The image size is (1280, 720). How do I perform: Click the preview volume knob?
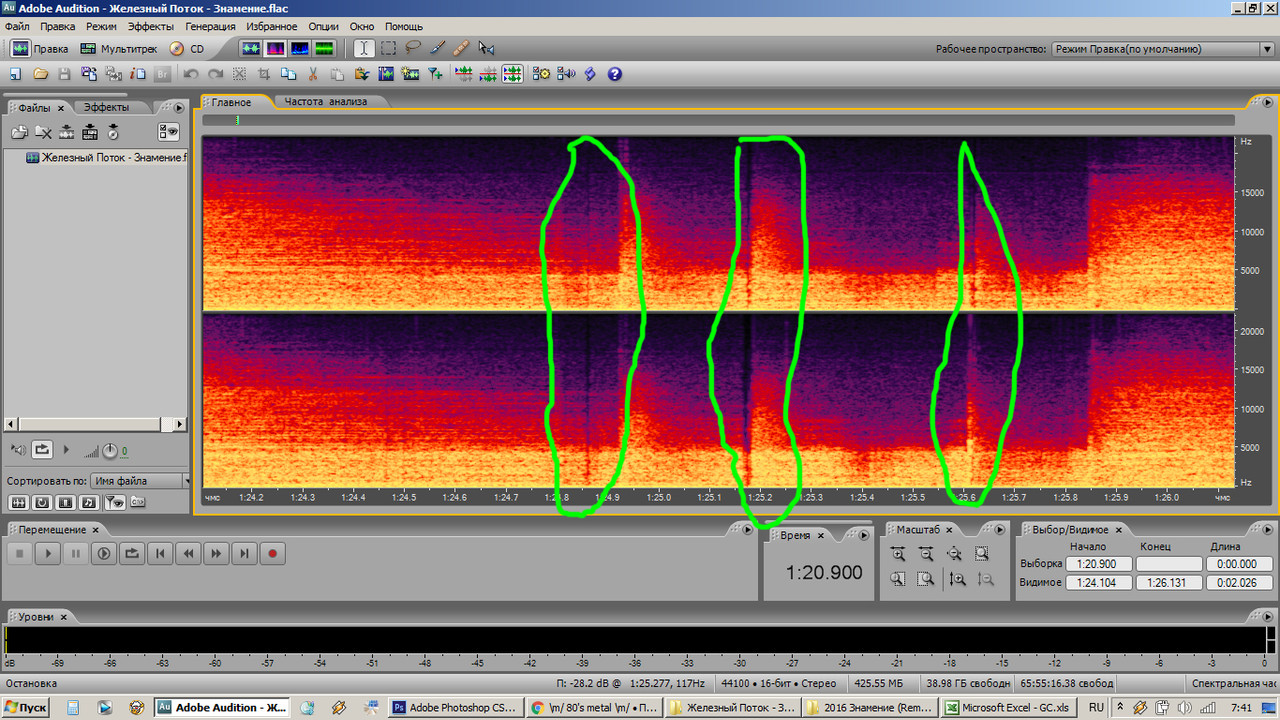coord(109,451)
